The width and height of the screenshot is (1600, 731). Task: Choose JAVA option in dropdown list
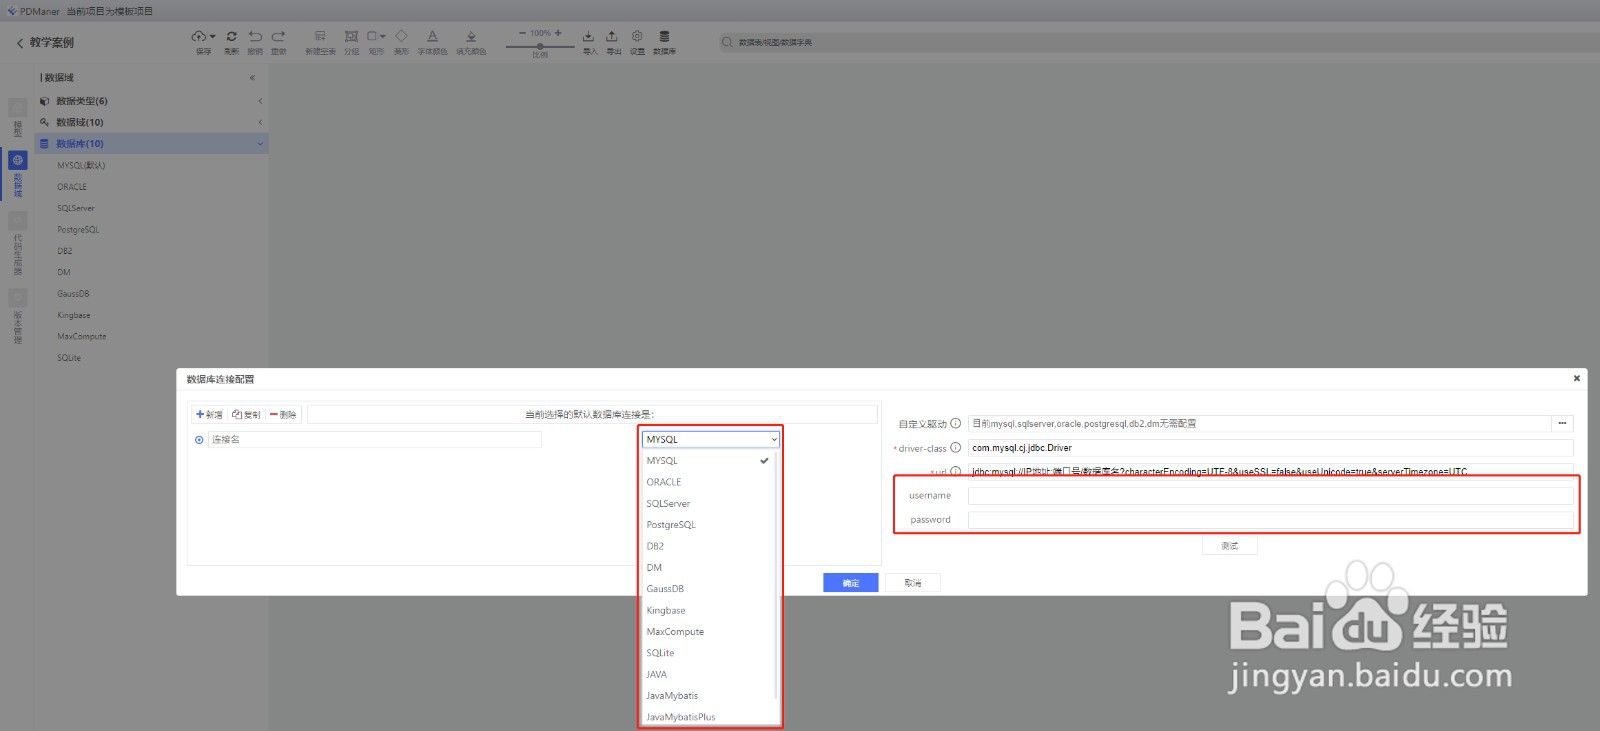click(x=708, y=674)
